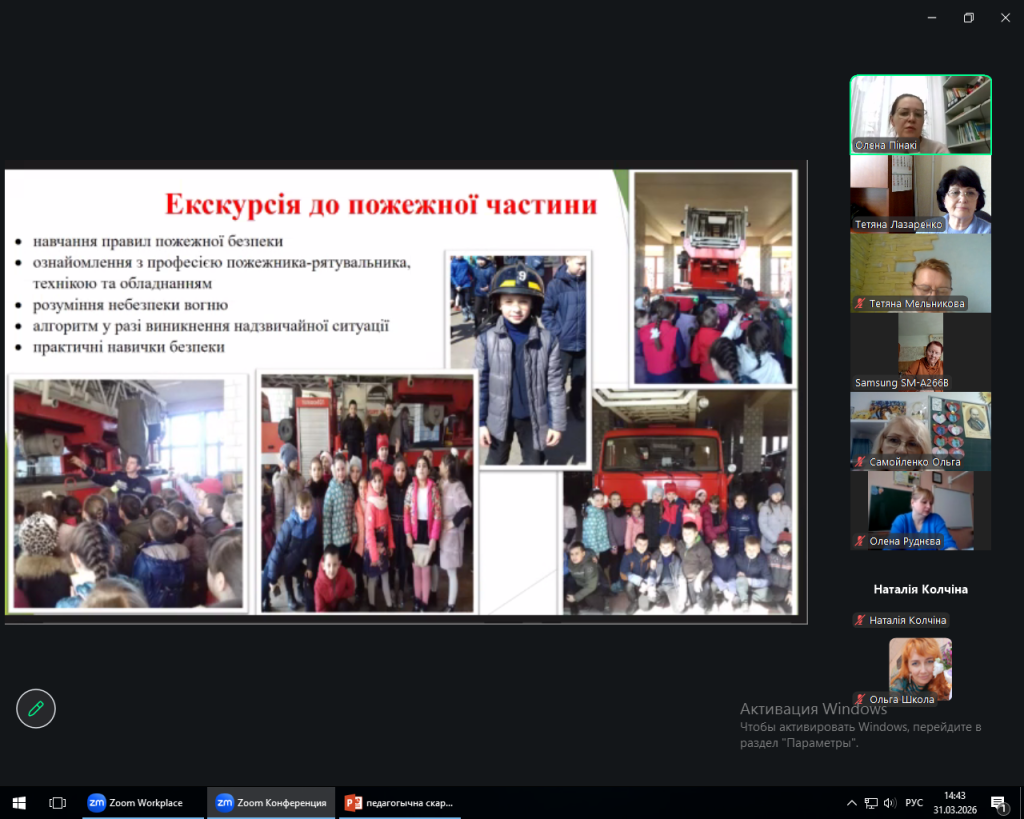Click the network tray icon
Image resolution: width=1024 pixels, height=819 pixels.
[x=871, y=802]
